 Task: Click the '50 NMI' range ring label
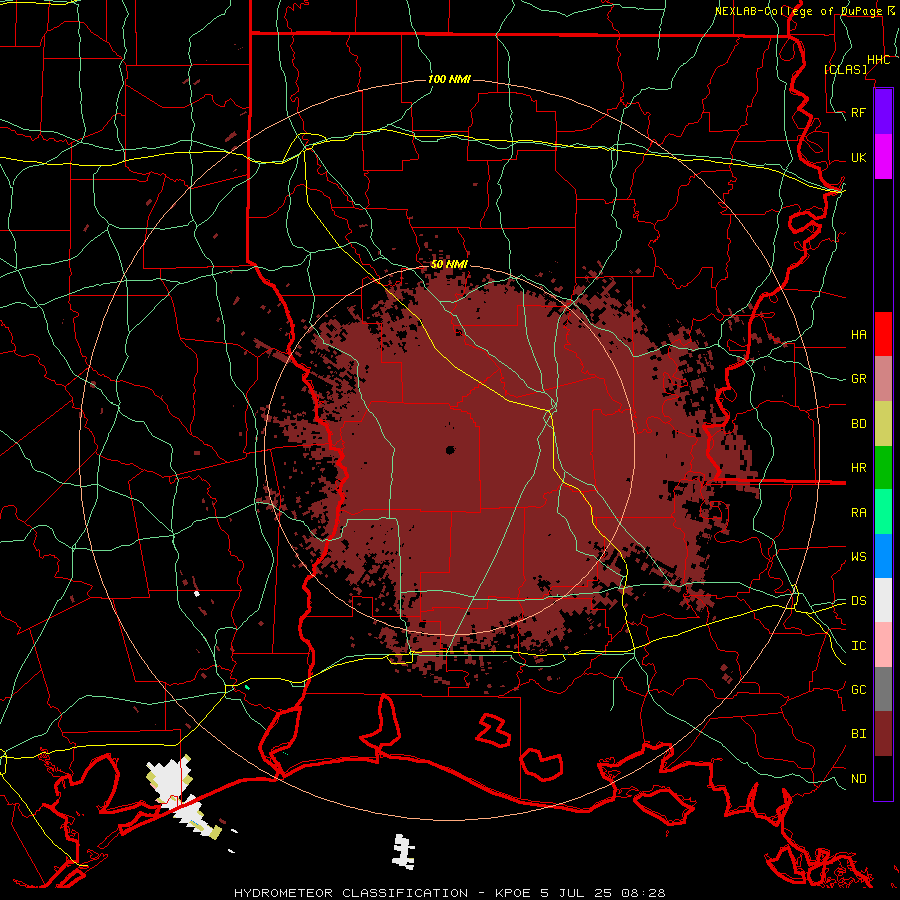point(449,265)
